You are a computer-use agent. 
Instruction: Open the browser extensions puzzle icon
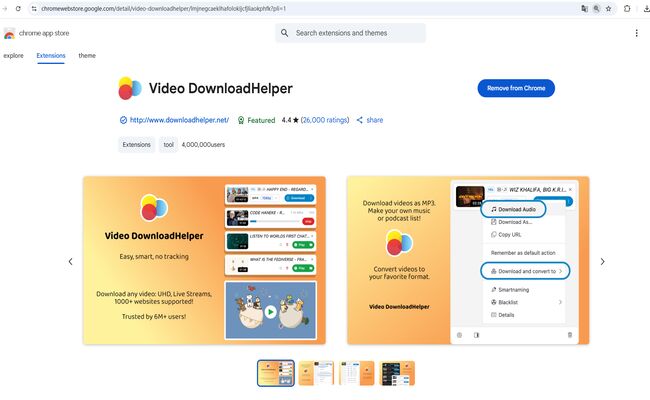627,8
